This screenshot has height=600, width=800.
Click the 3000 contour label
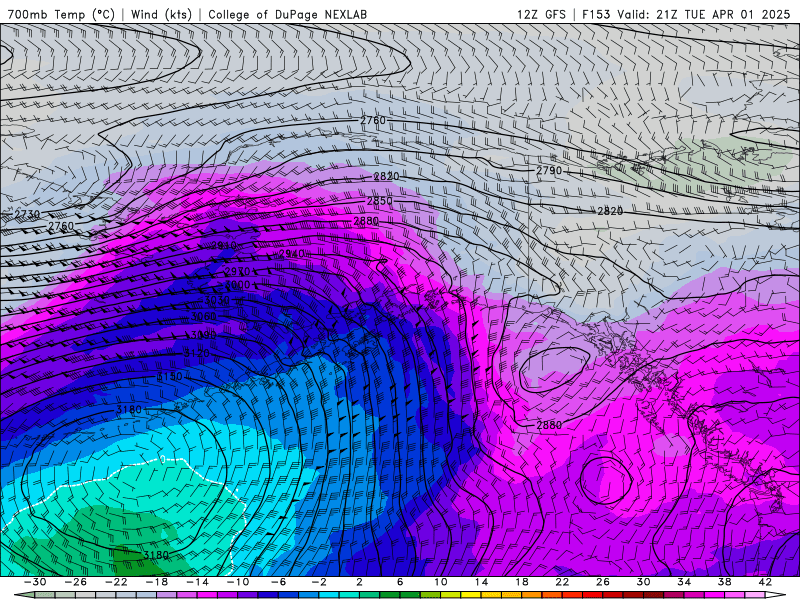237,285
